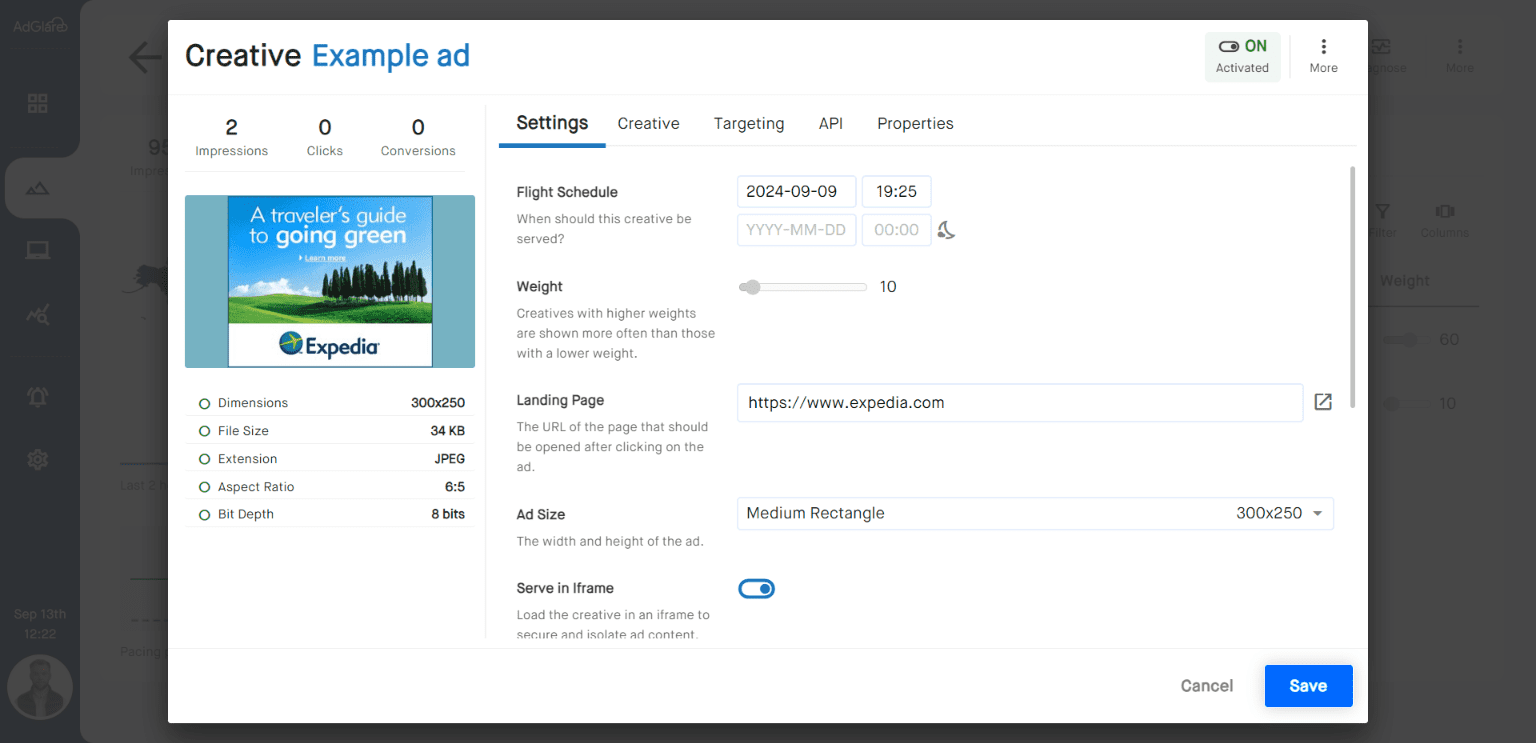Click the profile avatar at bottom left
This screenshot has height=743, width=1536.
40,687
